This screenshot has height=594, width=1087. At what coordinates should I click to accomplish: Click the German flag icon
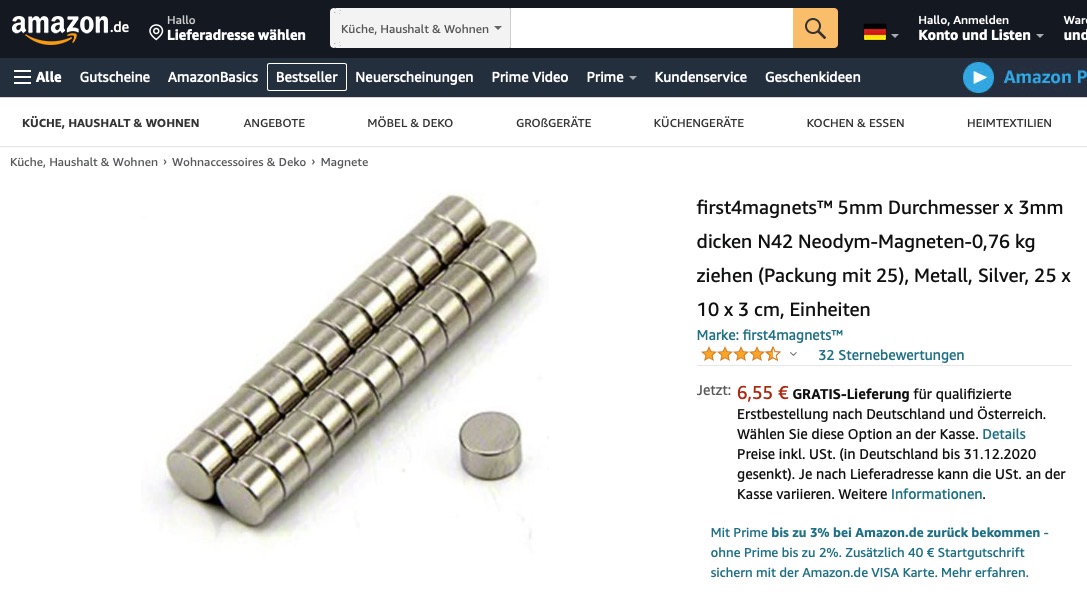[875, 33]
